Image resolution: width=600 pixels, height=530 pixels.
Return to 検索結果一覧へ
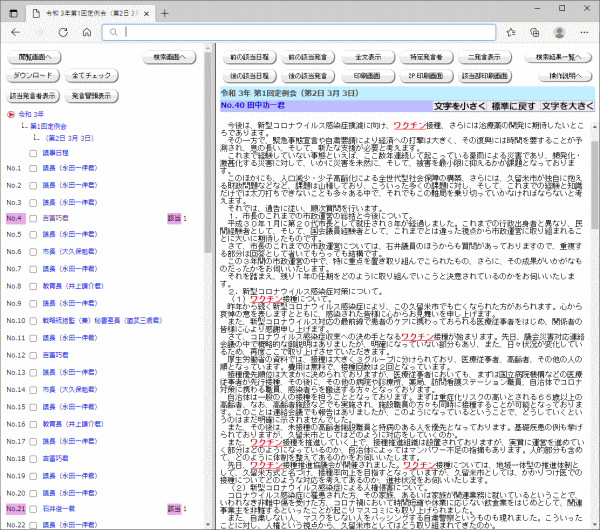coord(558,57)
